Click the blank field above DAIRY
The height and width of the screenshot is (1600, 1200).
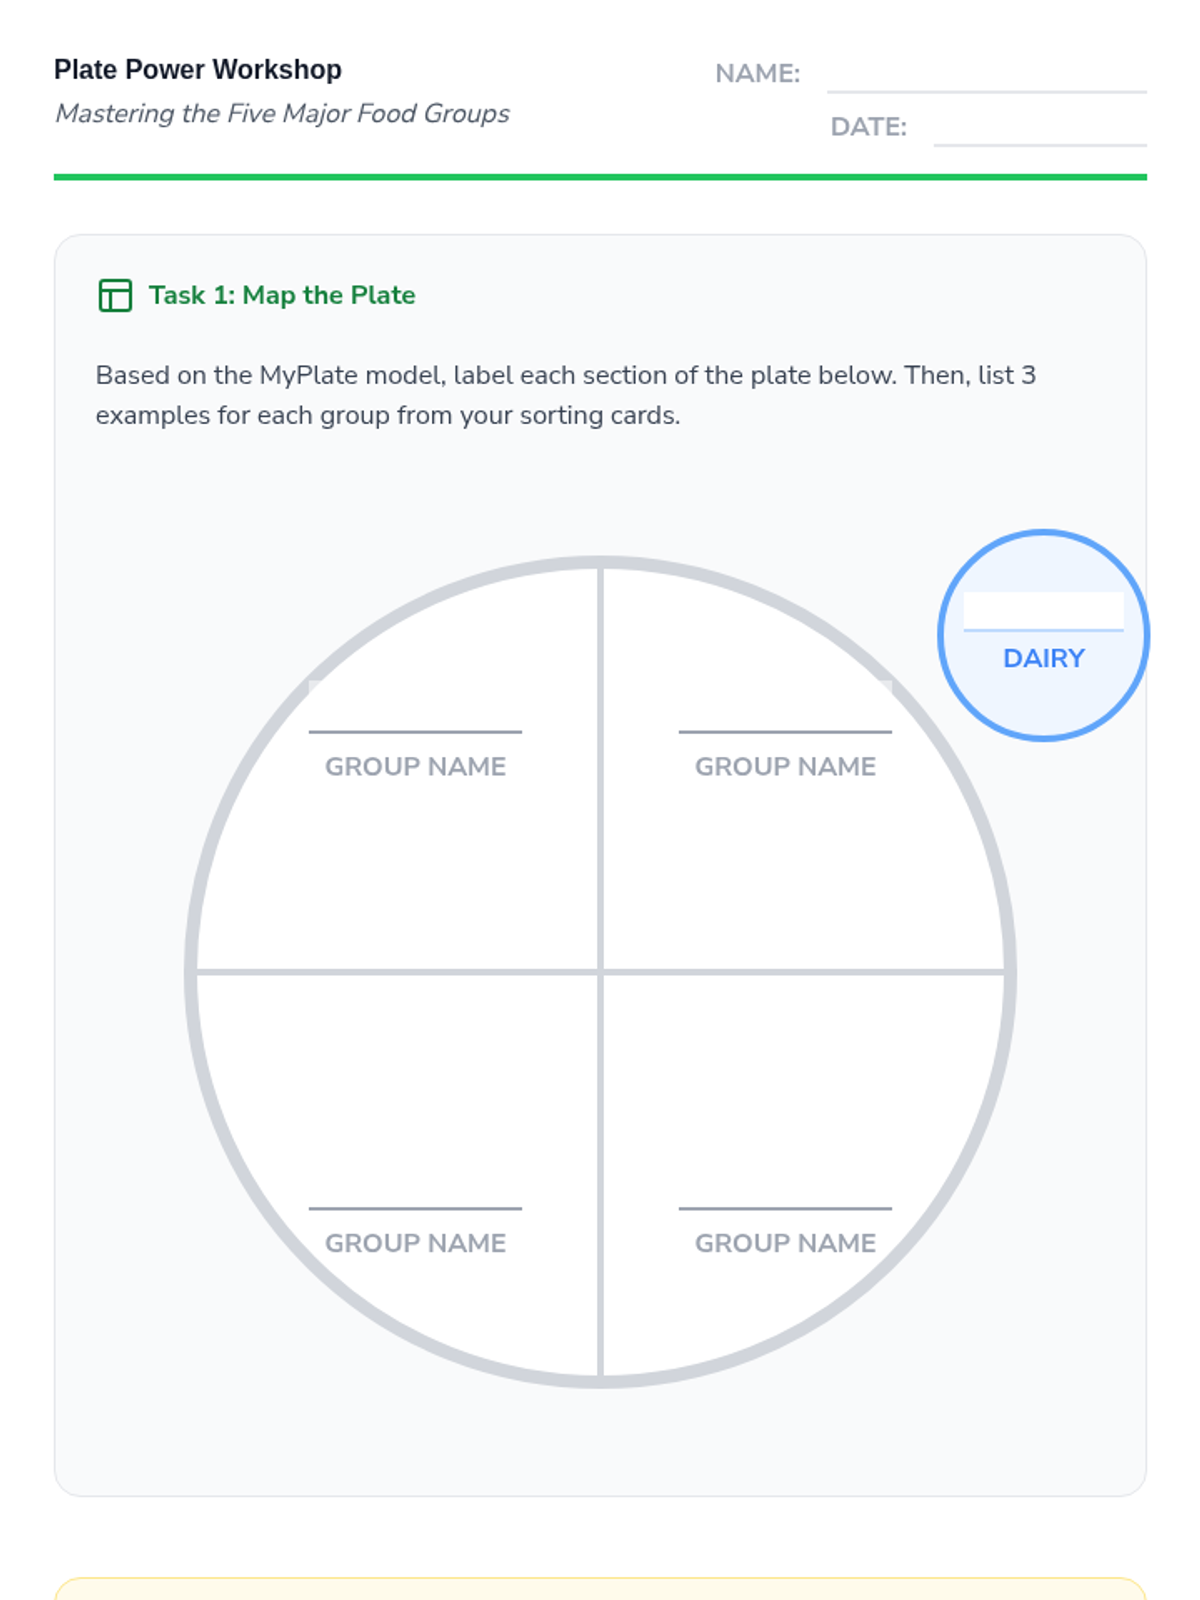click(1043, 611)
